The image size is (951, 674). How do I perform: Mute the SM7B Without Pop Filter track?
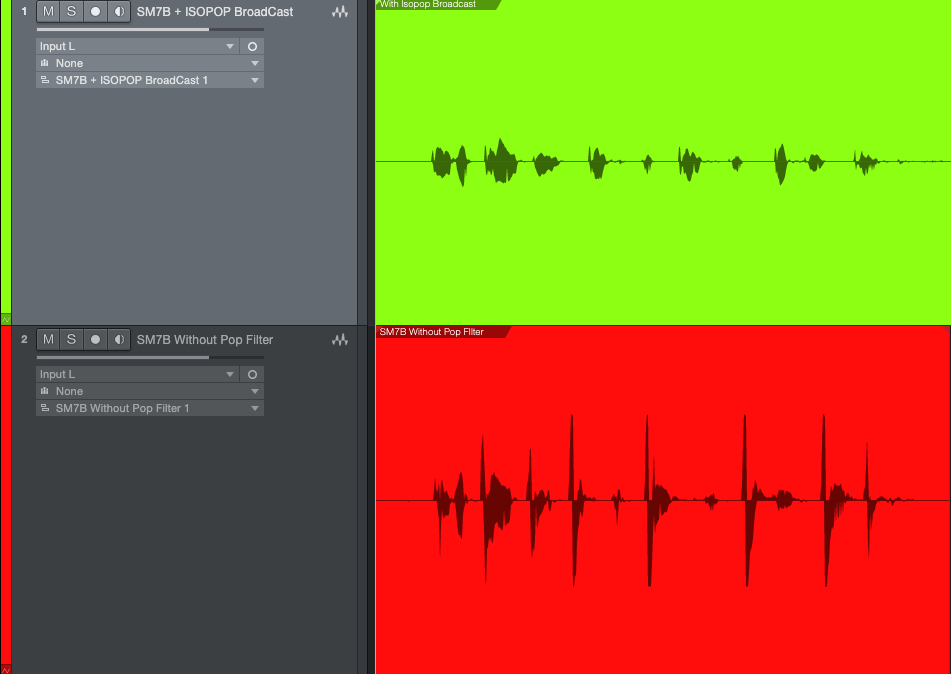pos(47,339)
